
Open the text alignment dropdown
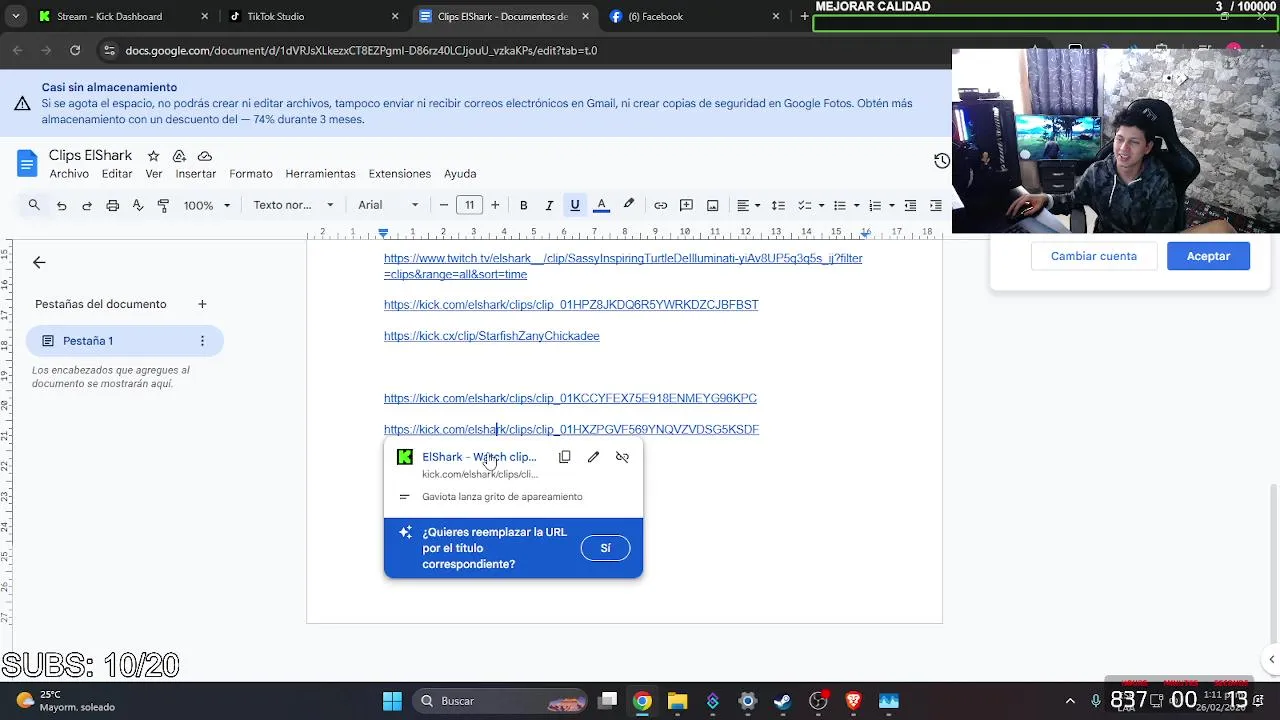748,205
